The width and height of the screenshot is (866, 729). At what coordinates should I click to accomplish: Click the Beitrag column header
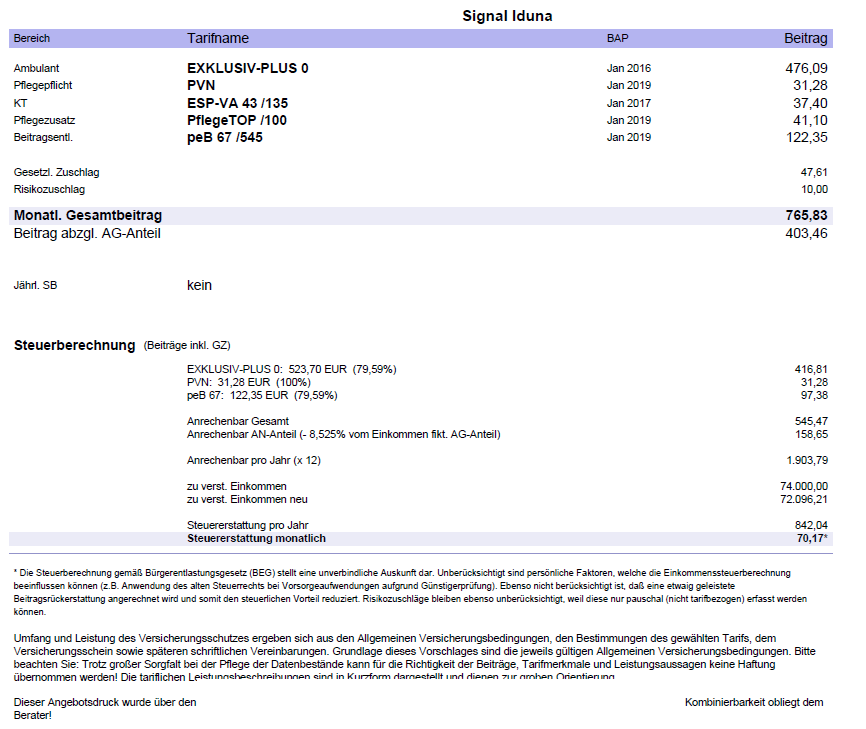point(805,38)
